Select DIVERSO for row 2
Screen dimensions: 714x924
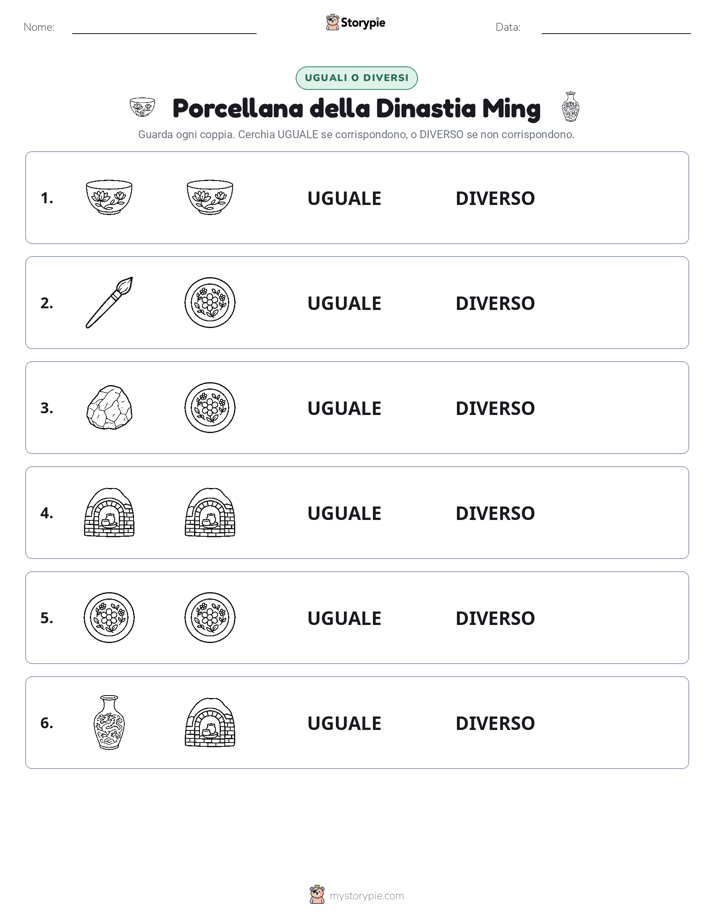(x=495, y=303)
